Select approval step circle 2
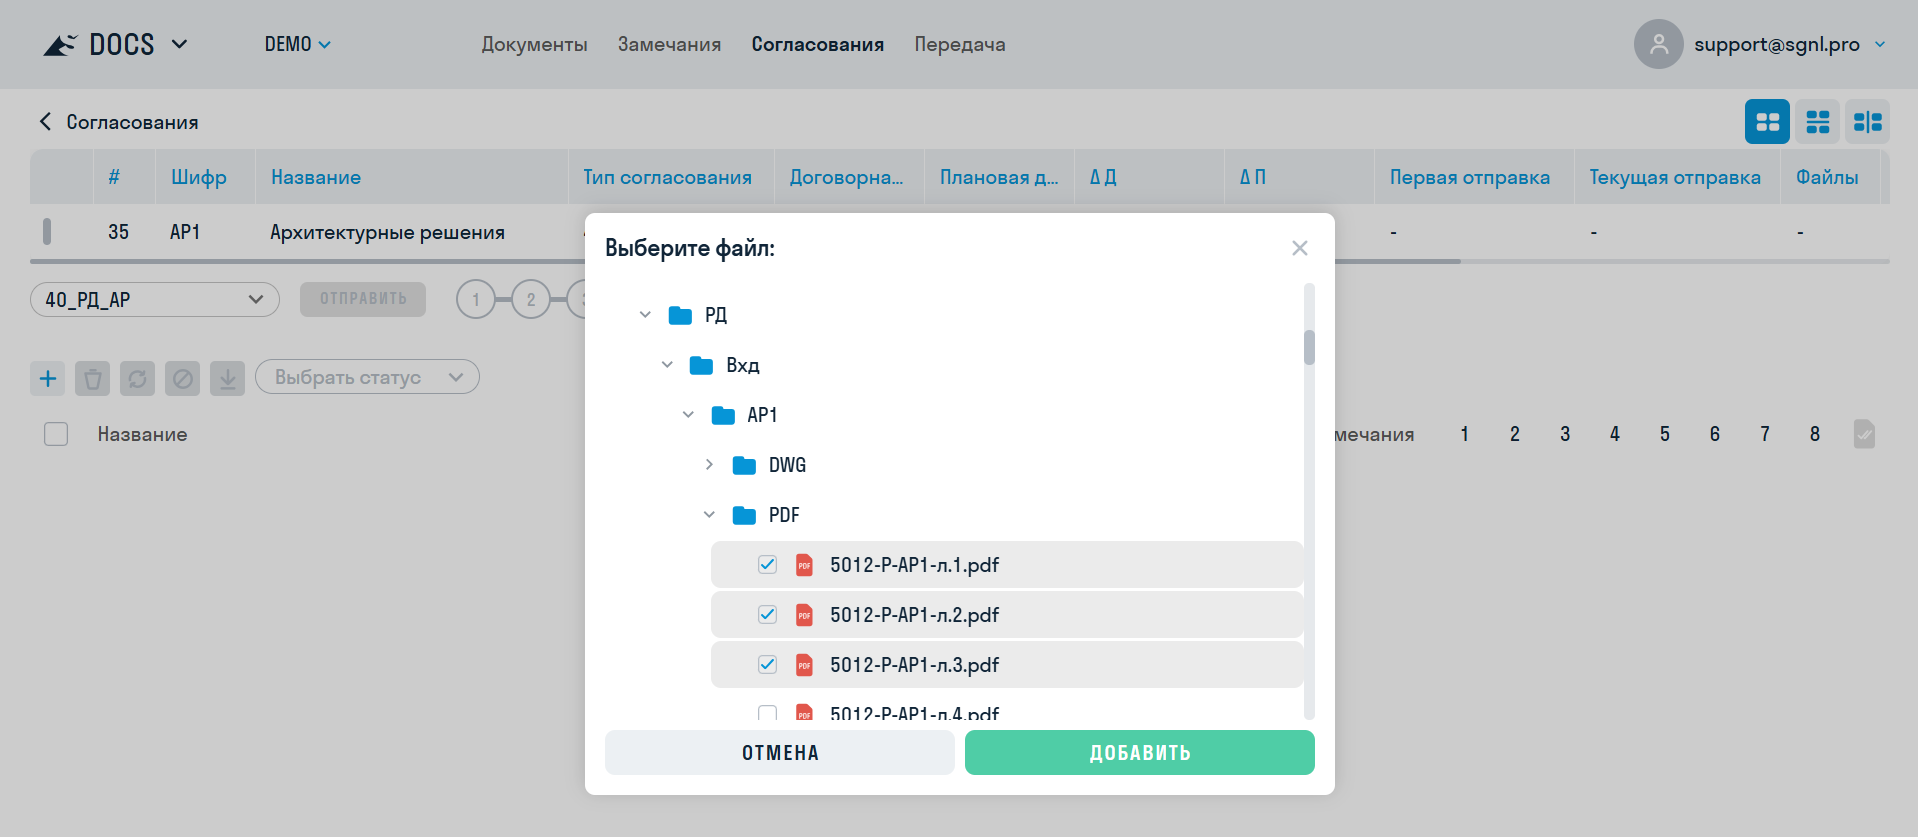This screenshot has width=1918, height=837. click(531, 299)
